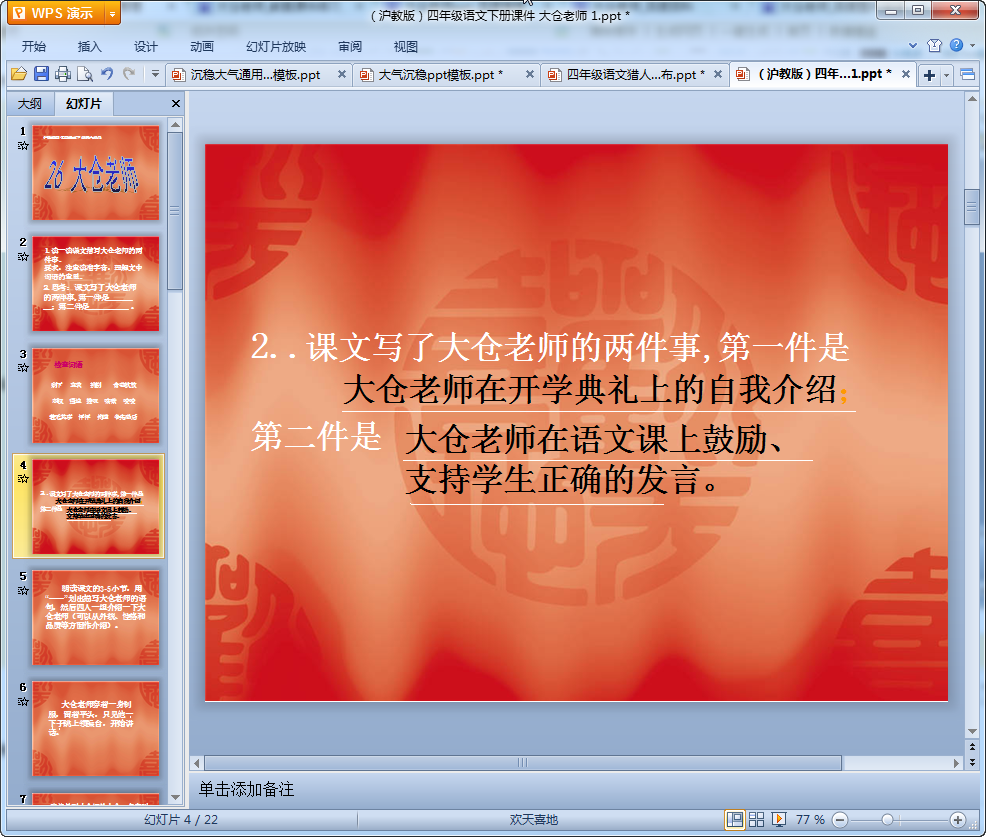Click the window arrangement icon at tab bar end
Screen dimensions: 986x837
pyautogui.click(x=968, y=75)
